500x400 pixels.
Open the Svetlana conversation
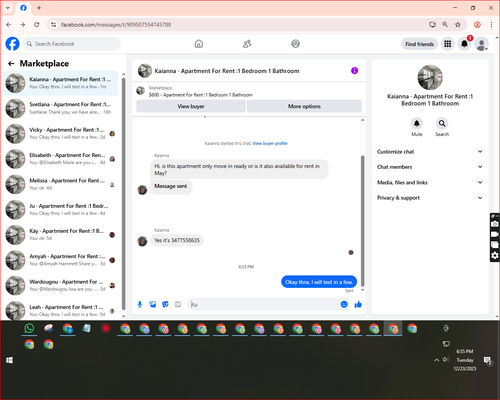[61, 108]
